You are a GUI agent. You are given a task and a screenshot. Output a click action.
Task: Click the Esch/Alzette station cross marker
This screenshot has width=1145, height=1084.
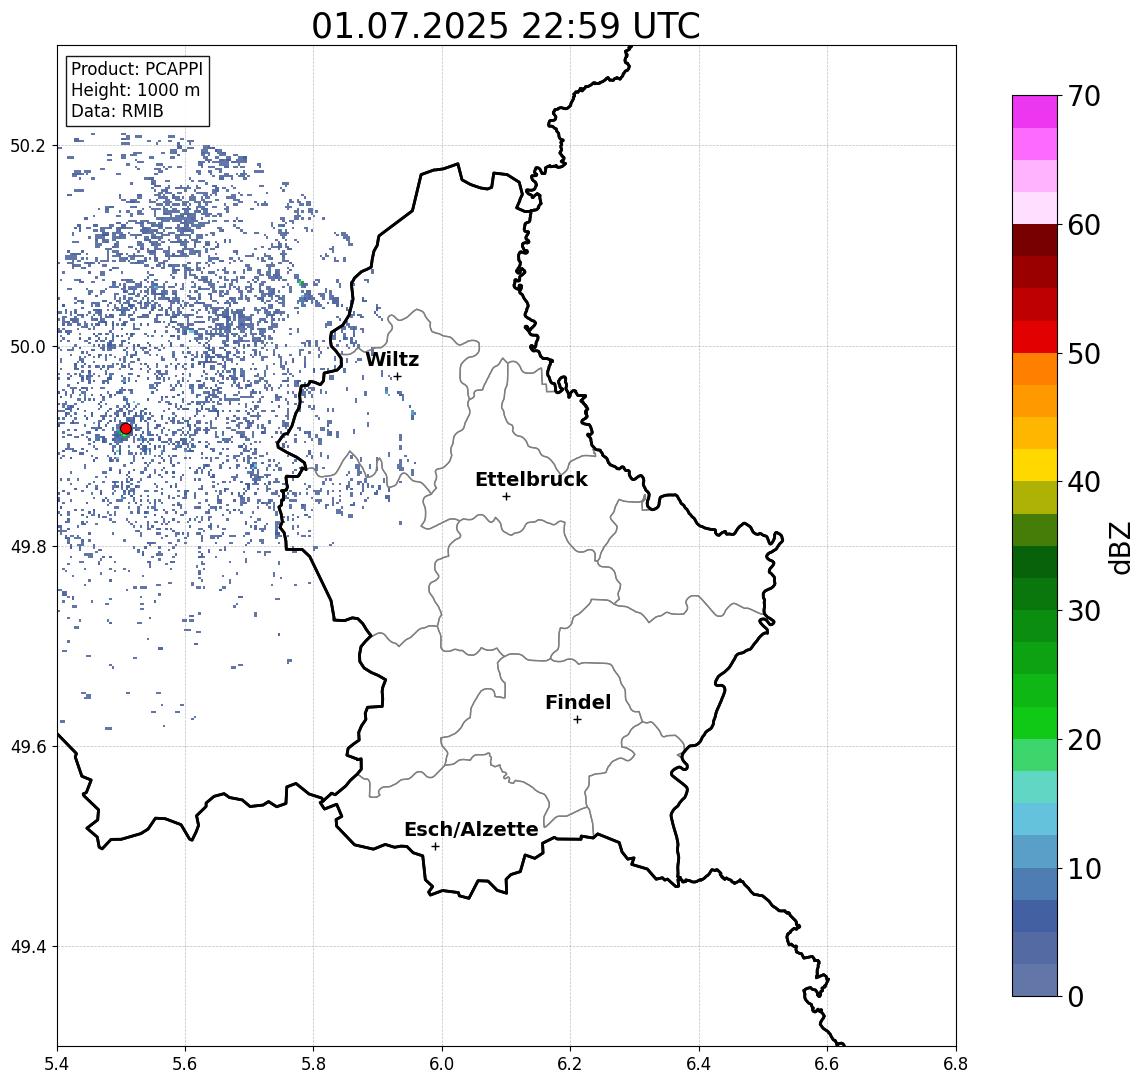(x=435, y=847)
